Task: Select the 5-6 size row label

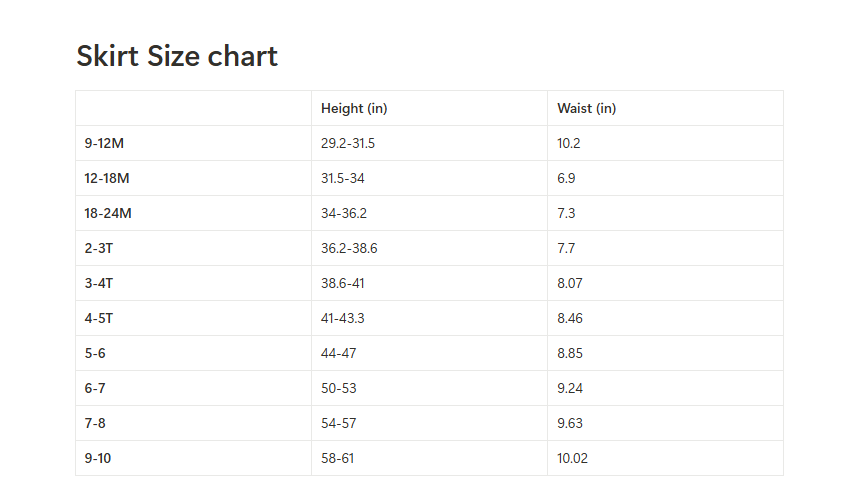Action: [x=95, y=353]
